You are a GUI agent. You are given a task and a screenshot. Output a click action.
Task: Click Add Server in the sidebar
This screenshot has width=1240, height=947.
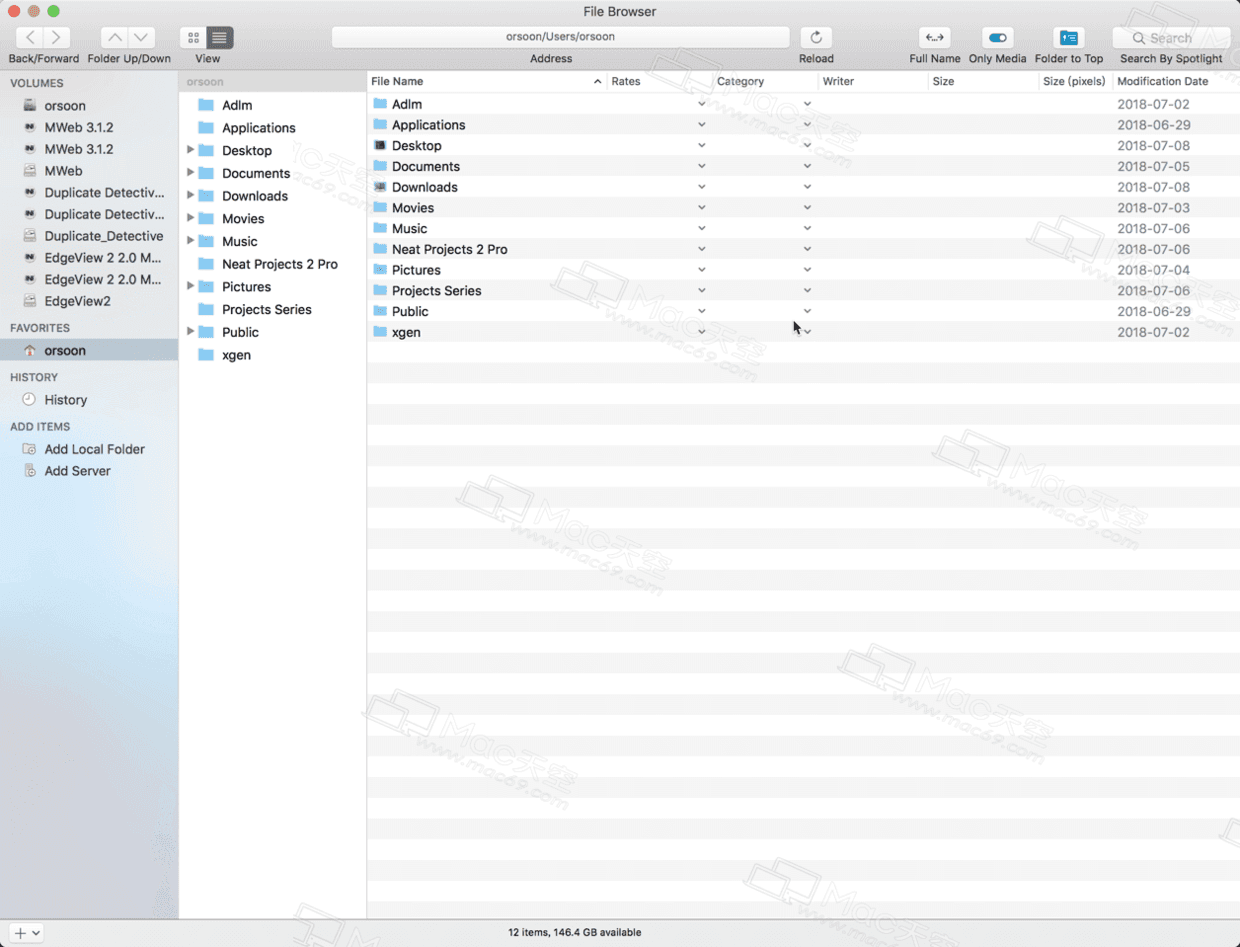(x=75, y=472)
